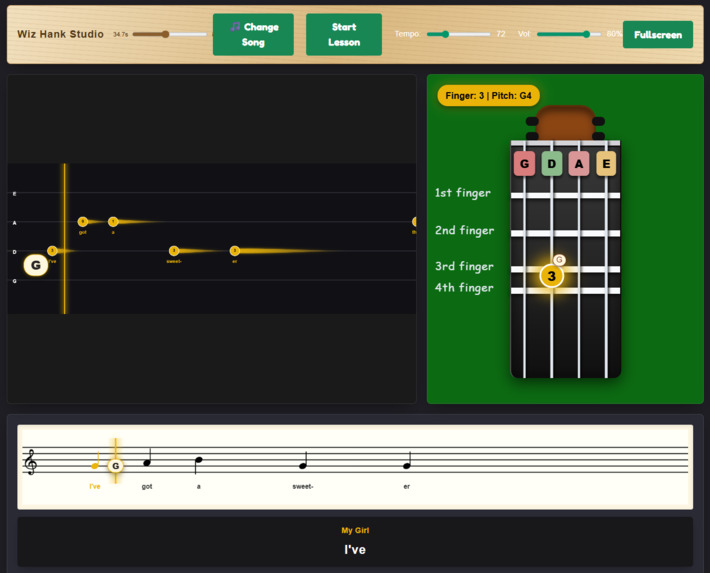Click the small G note bubble above finger marker

(x=559, y=260)
